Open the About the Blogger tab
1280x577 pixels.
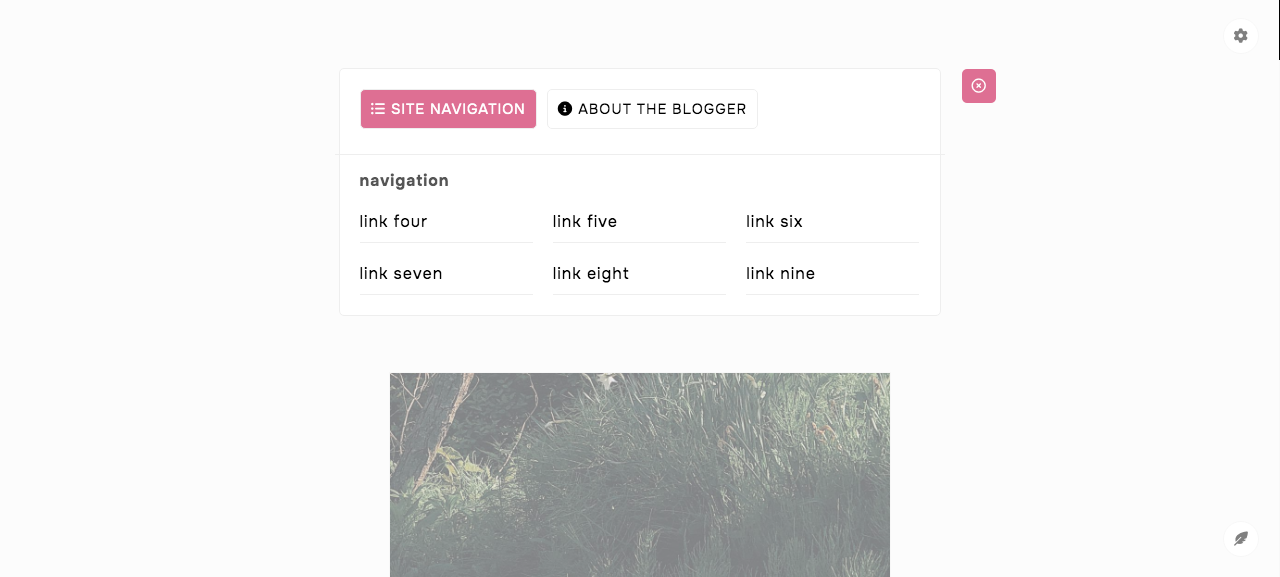pyautogui.click(x=652, y=109)
